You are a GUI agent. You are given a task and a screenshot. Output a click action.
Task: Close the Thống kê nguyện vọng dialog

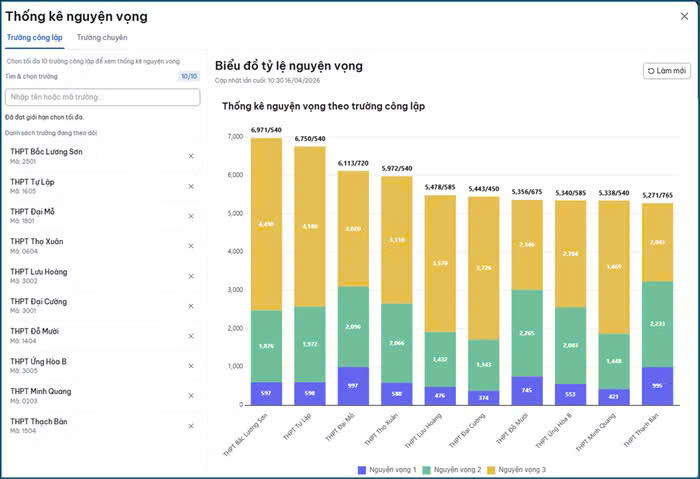(x=682, y=15)
